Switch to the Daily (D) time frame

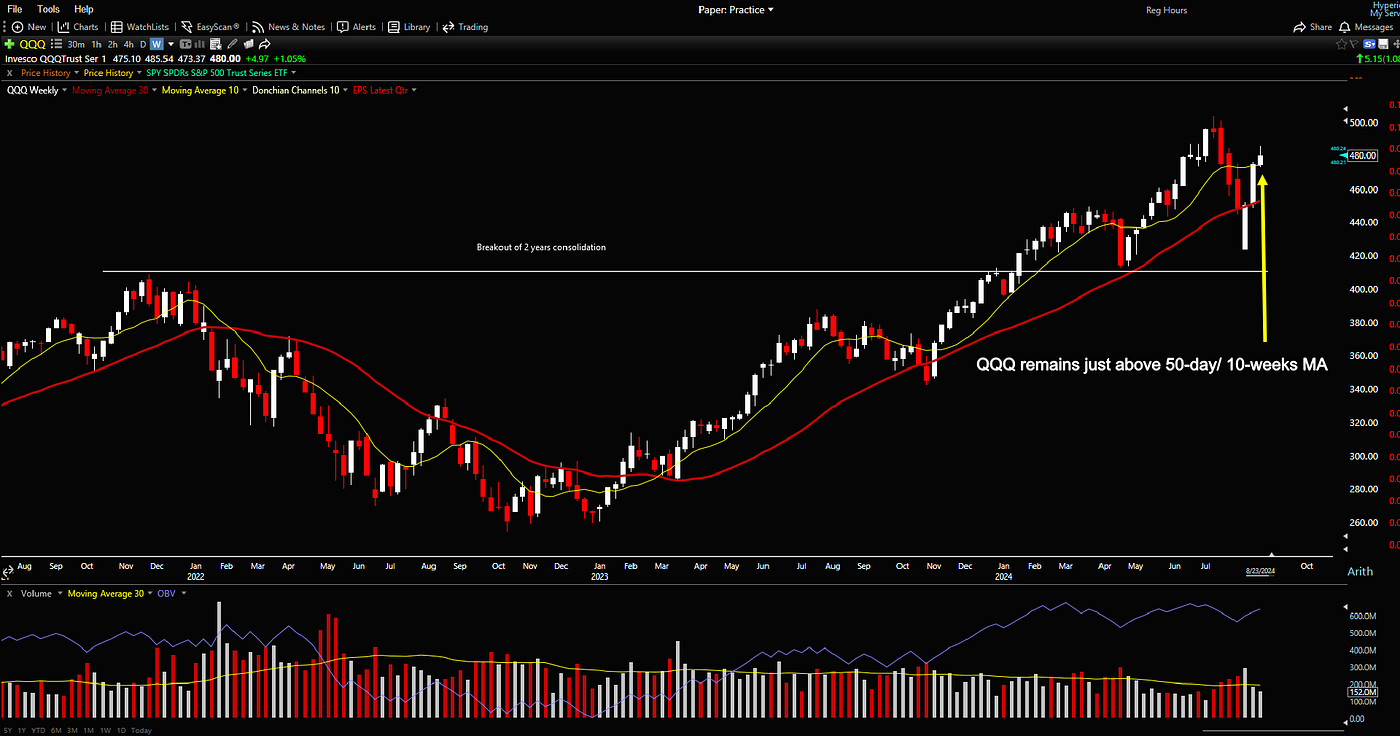point(143,44)
